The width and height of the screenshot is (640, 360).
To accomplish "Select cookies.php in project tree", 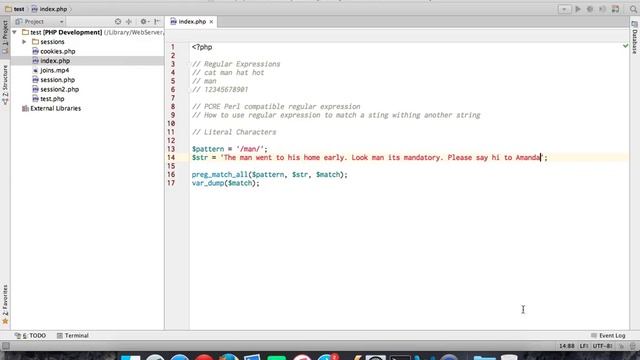I will [x=58, y=51].
